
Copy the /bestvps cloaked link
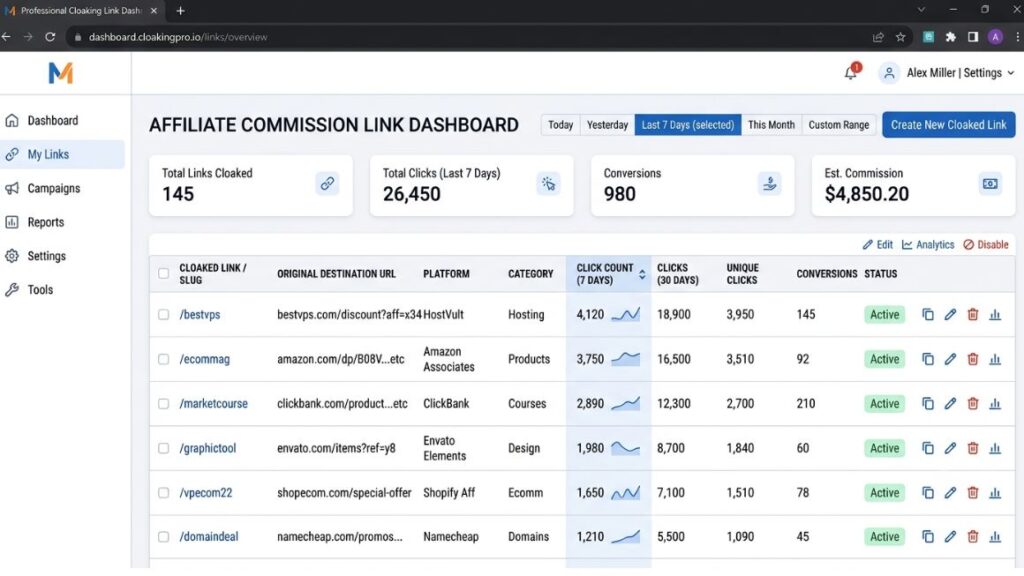click(x=927, y=315)
